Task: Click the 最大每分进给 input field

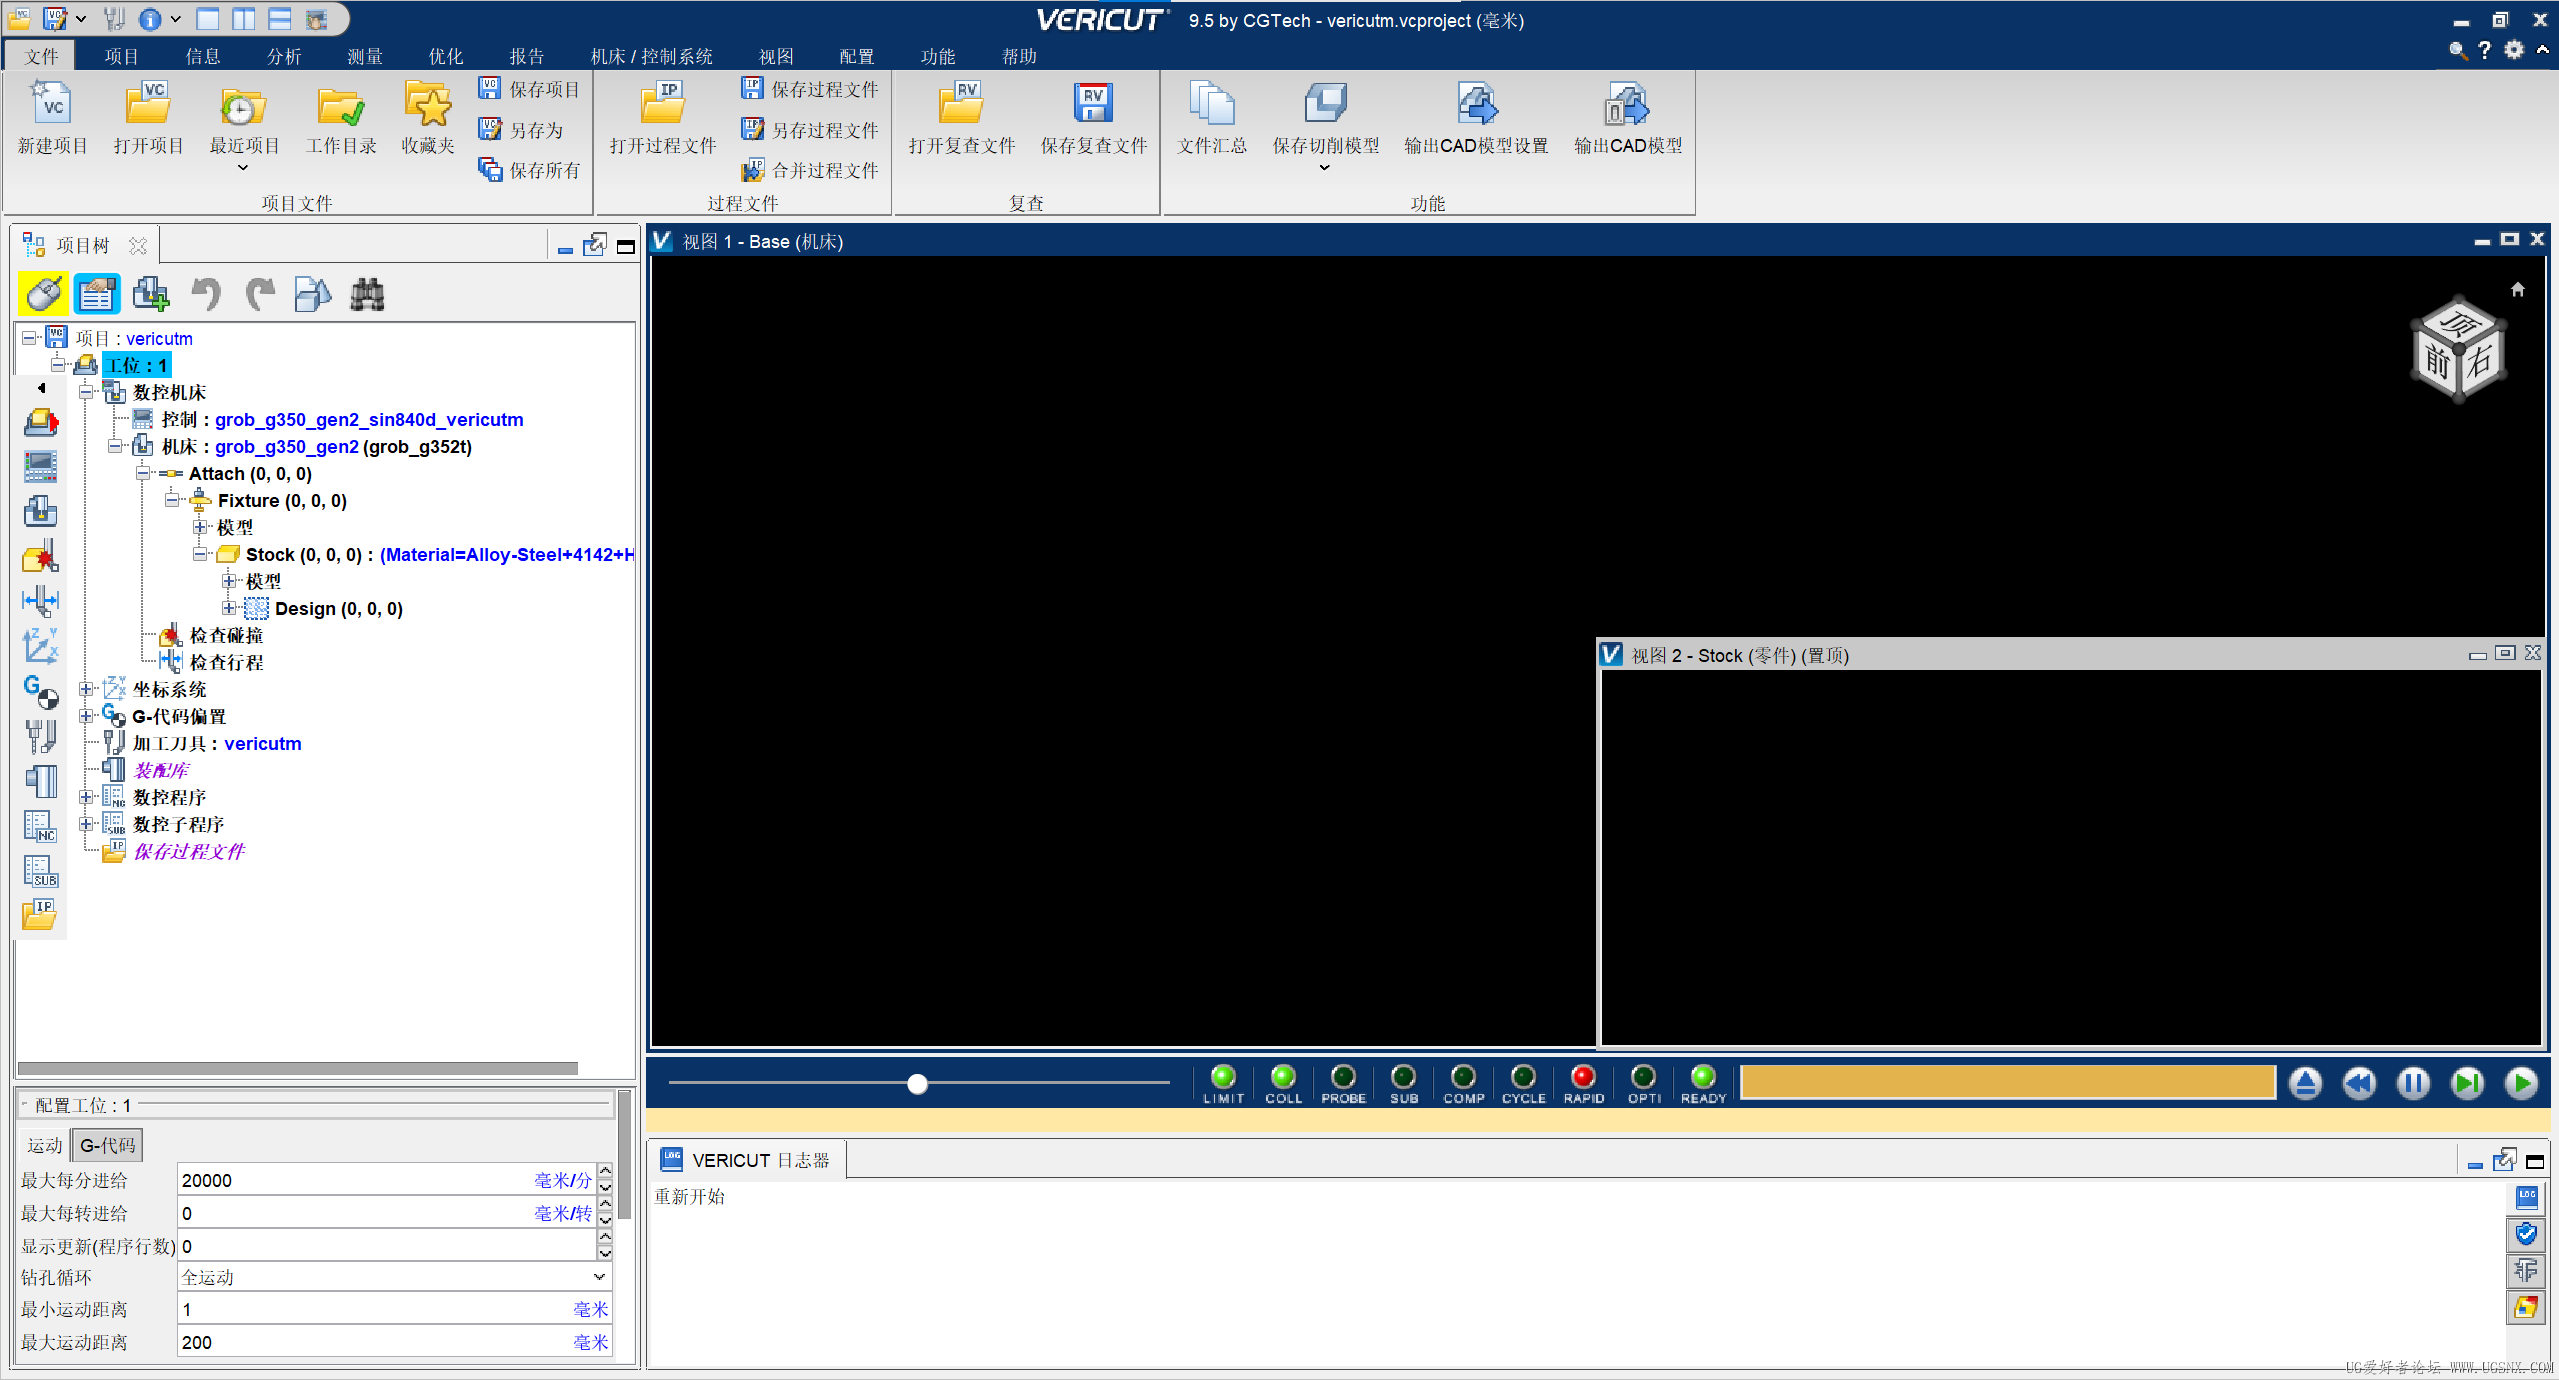Action: 387,1180
